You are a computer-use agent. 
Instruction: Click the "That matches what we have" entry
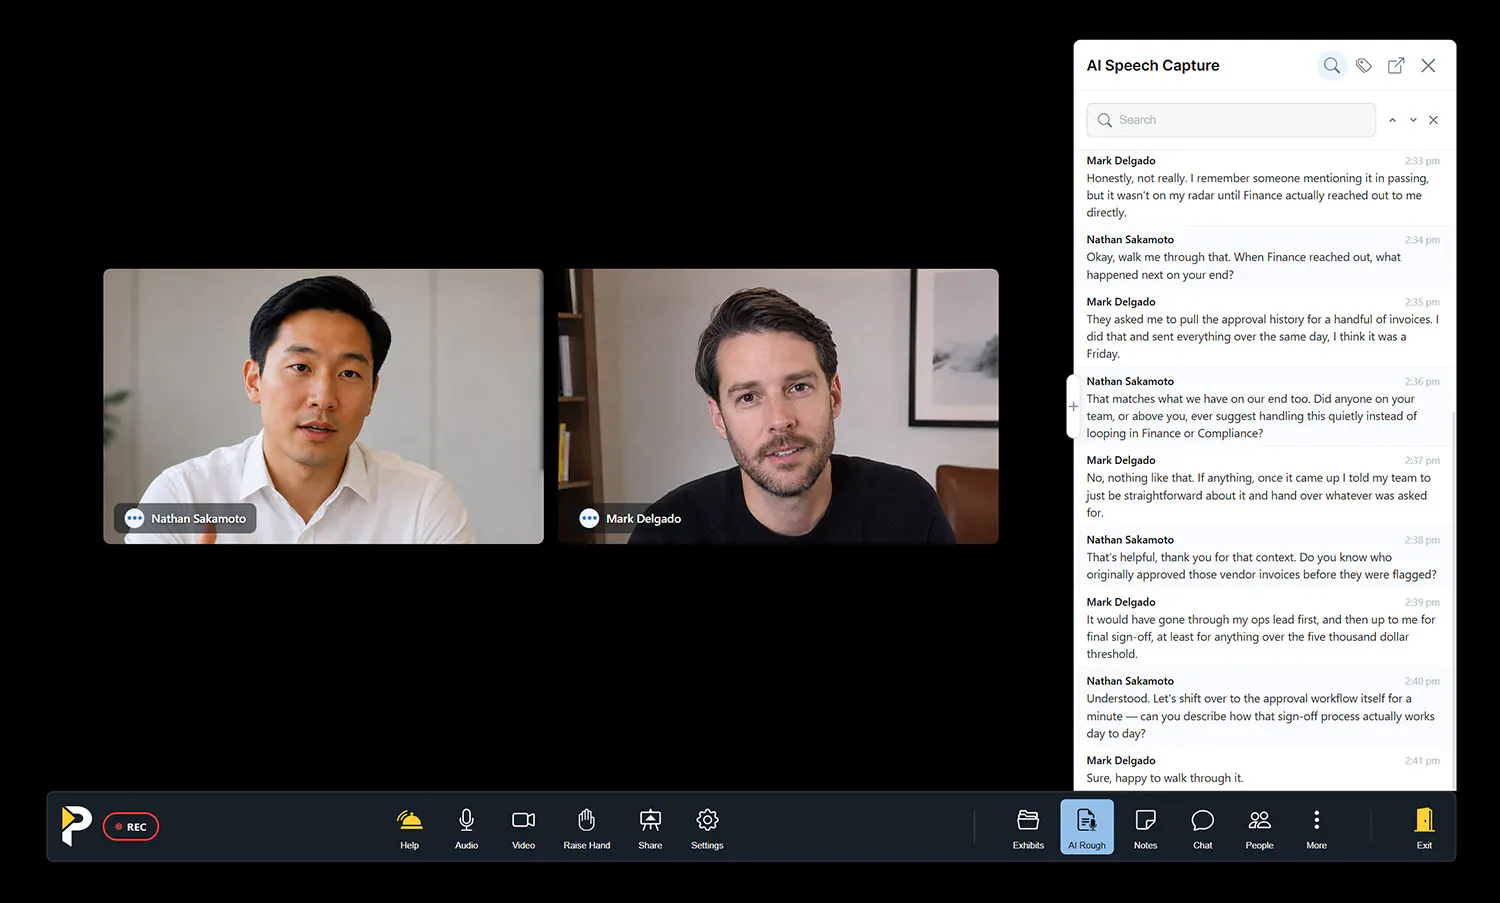coord(1263,407)
